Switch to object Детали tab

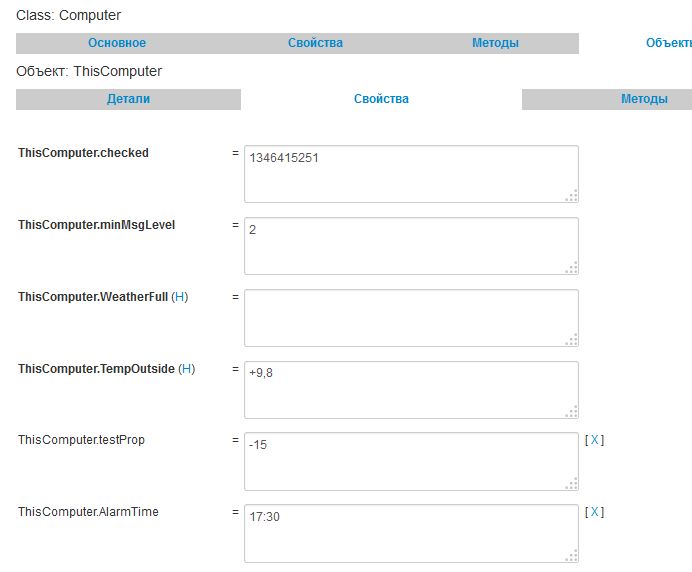pos(128,99)
